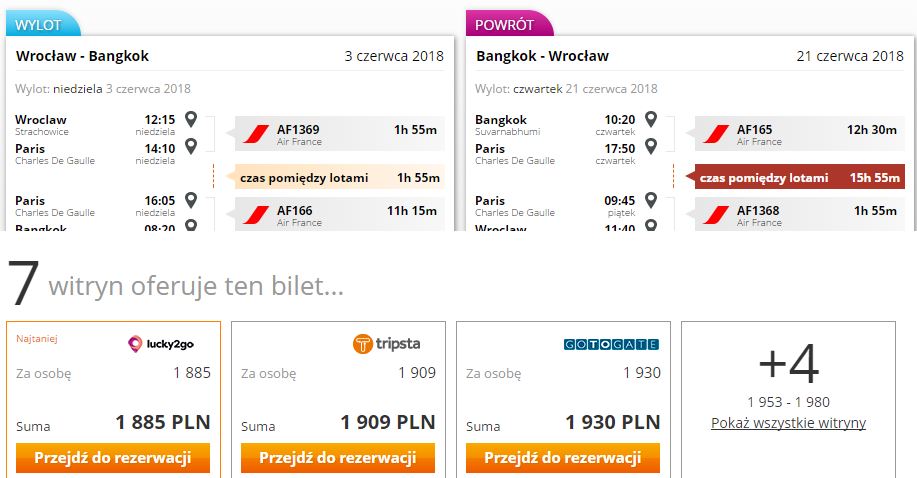Click the tripsta logo
Screen dimensions: 917x478
pos(387,343)
